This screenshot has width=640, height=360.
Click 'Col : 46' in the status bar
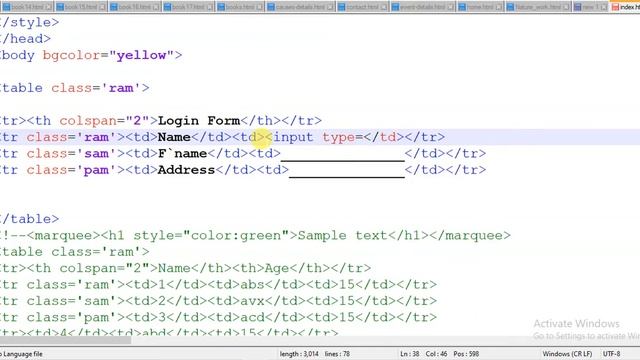[436, 354]
